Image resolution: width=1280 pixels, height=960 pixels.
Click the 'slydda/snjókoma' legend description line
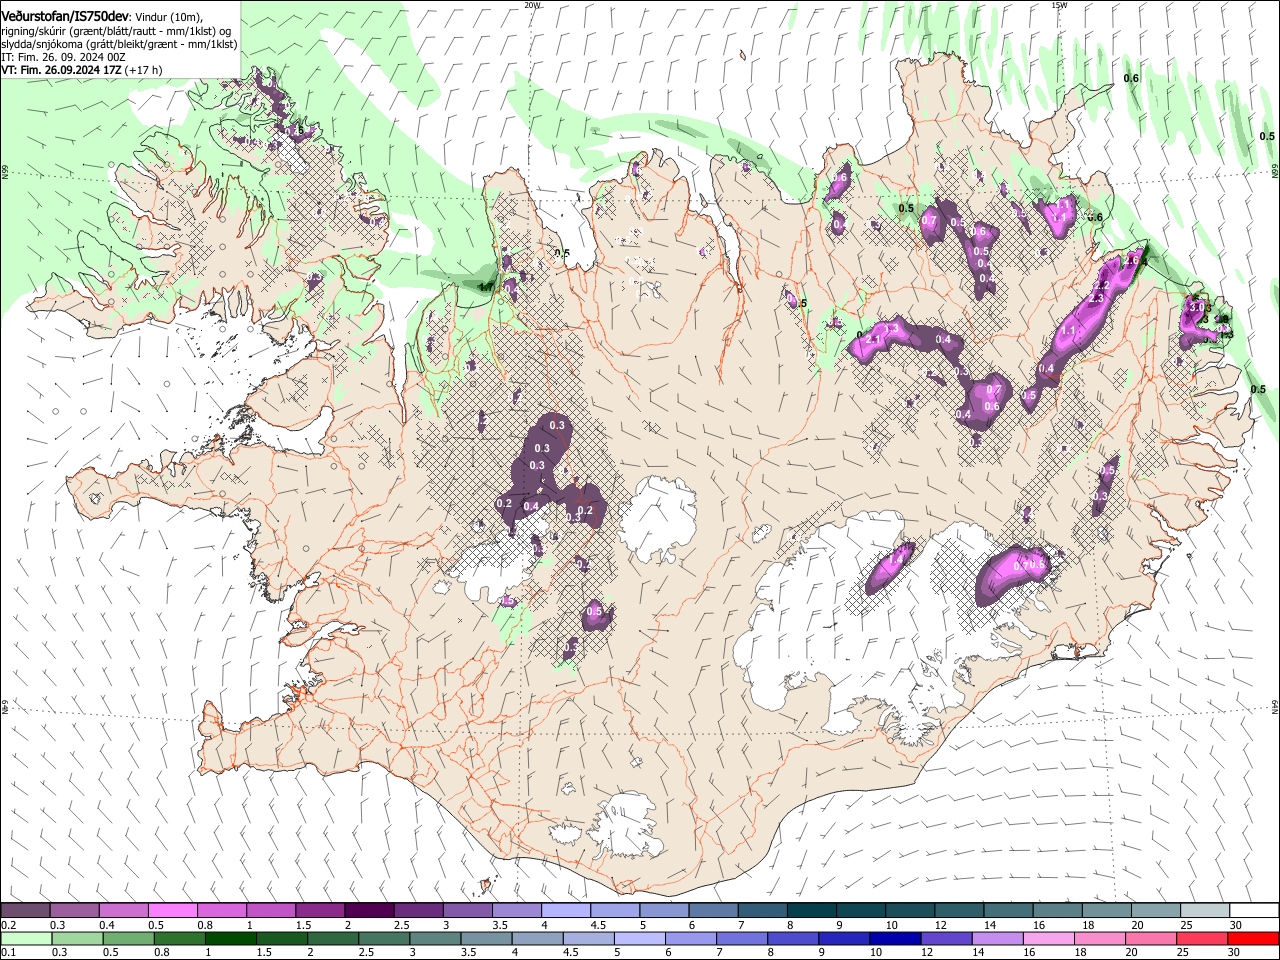coord(119,44)
